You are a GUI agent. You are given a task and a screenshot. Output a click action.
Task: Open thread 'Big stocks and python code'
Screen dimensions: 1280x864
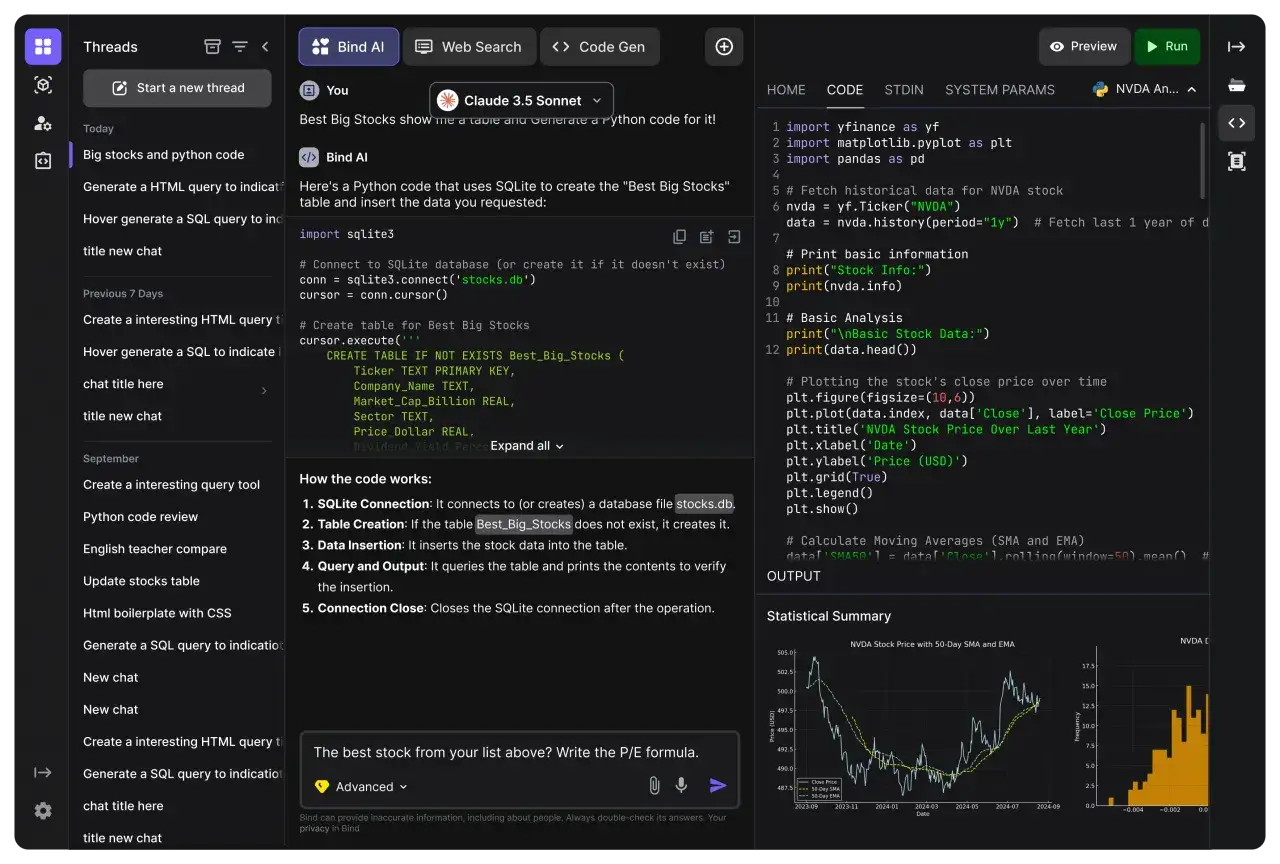(164, 155)
